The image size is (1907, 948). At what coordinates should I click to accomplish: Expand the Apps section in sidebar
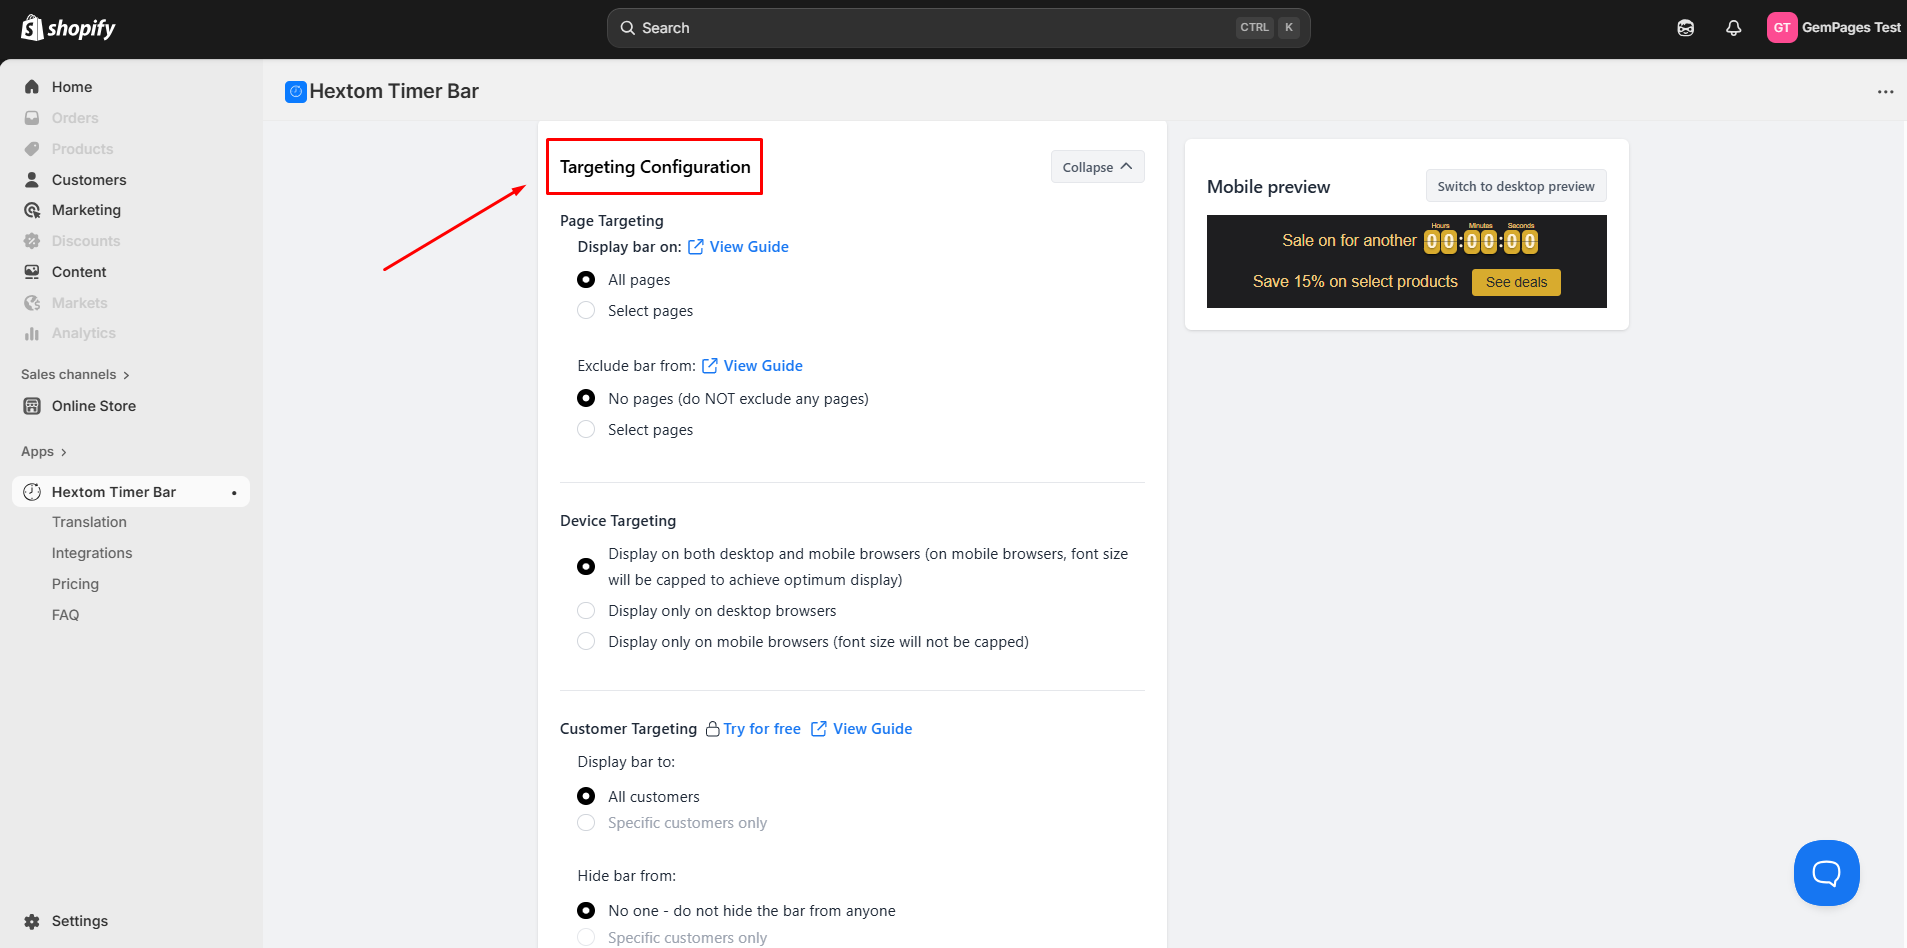(x=44, y=452)
